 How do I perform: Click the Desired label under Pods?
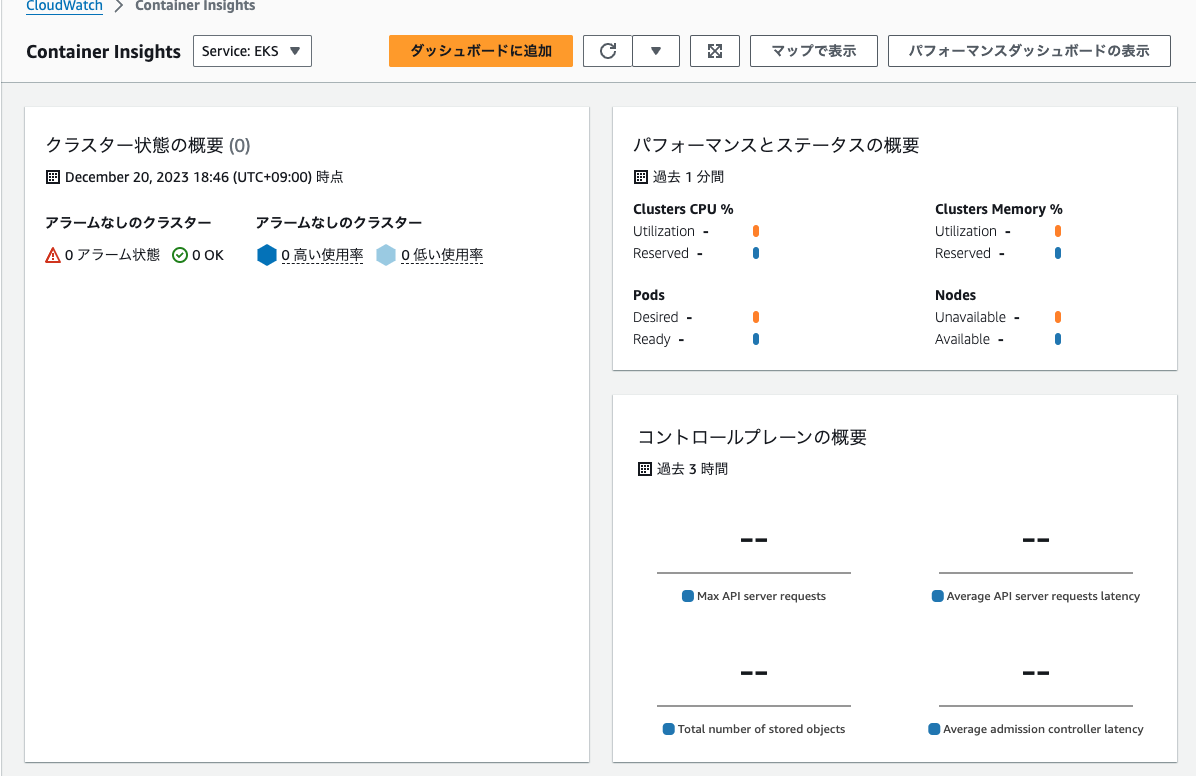(x=655, y=317)
